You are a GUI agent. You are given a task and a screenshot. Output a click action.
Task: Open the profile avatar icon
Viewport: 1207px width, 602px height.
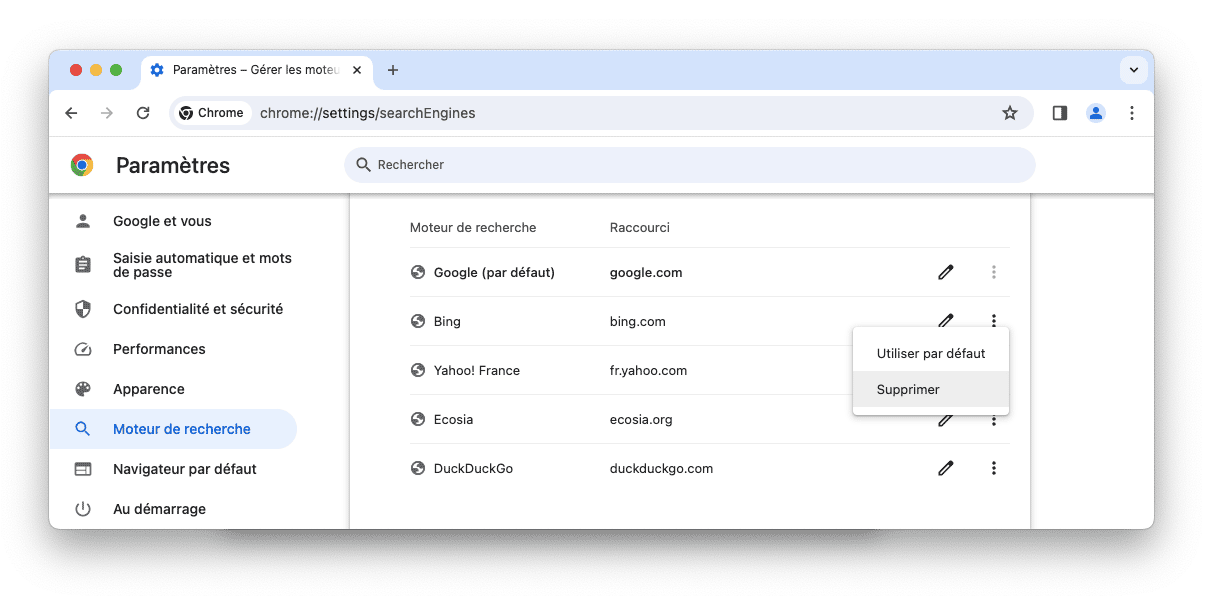[x=1096, y=113]
